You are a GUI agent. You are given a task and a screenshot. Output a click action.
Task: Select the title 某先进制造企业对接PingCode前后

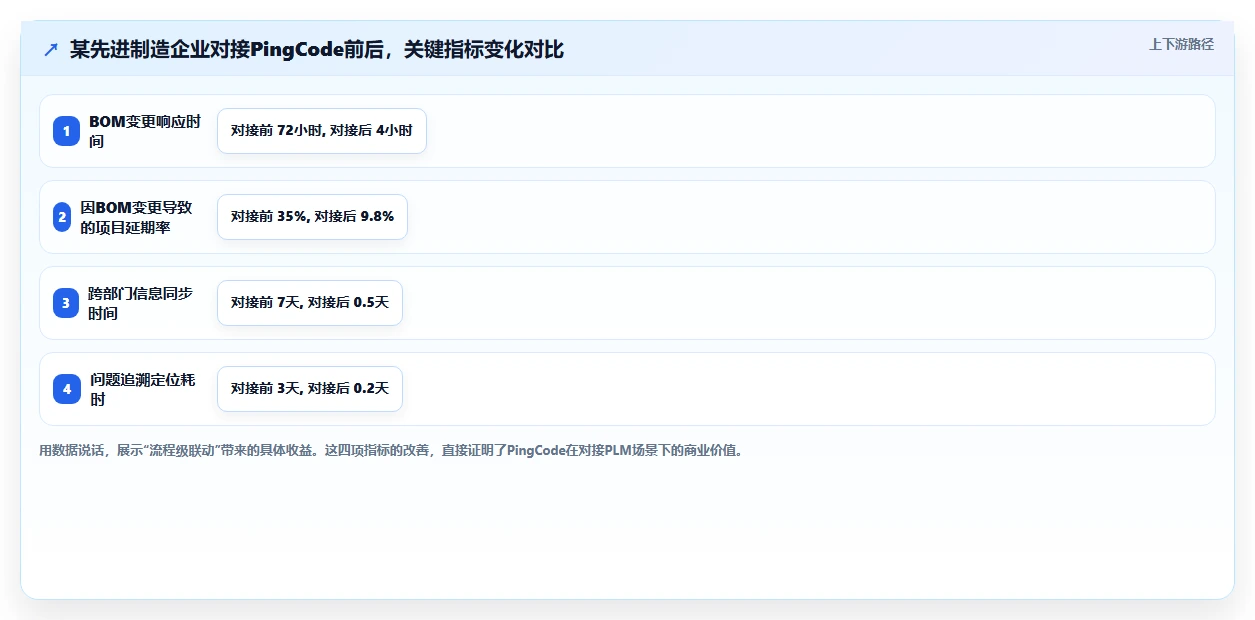point(317,49)
